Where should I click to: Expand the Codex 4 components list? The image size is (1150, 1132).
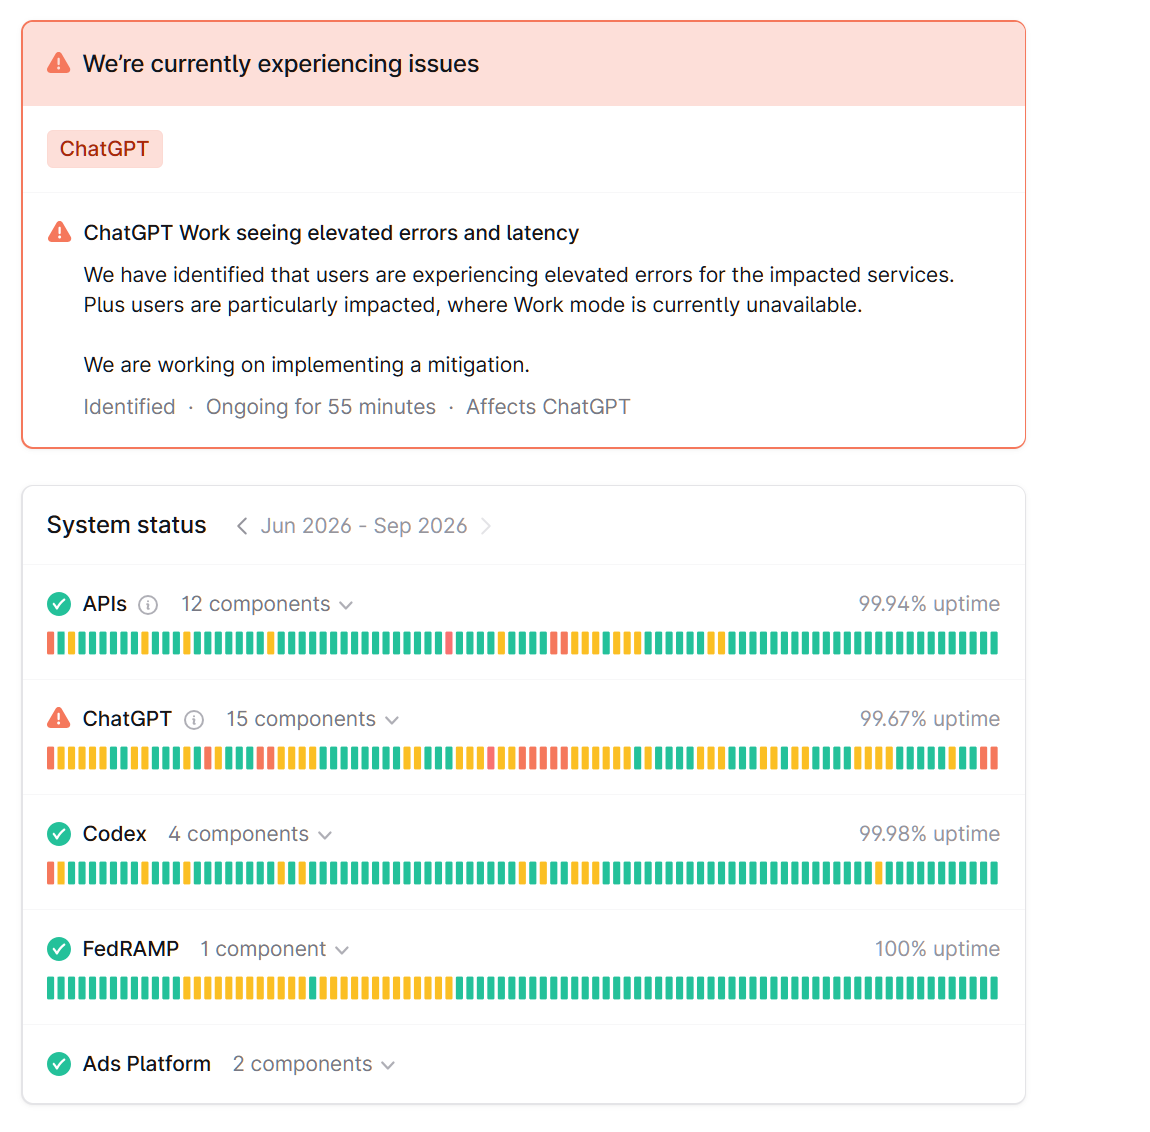click(250, 834)
